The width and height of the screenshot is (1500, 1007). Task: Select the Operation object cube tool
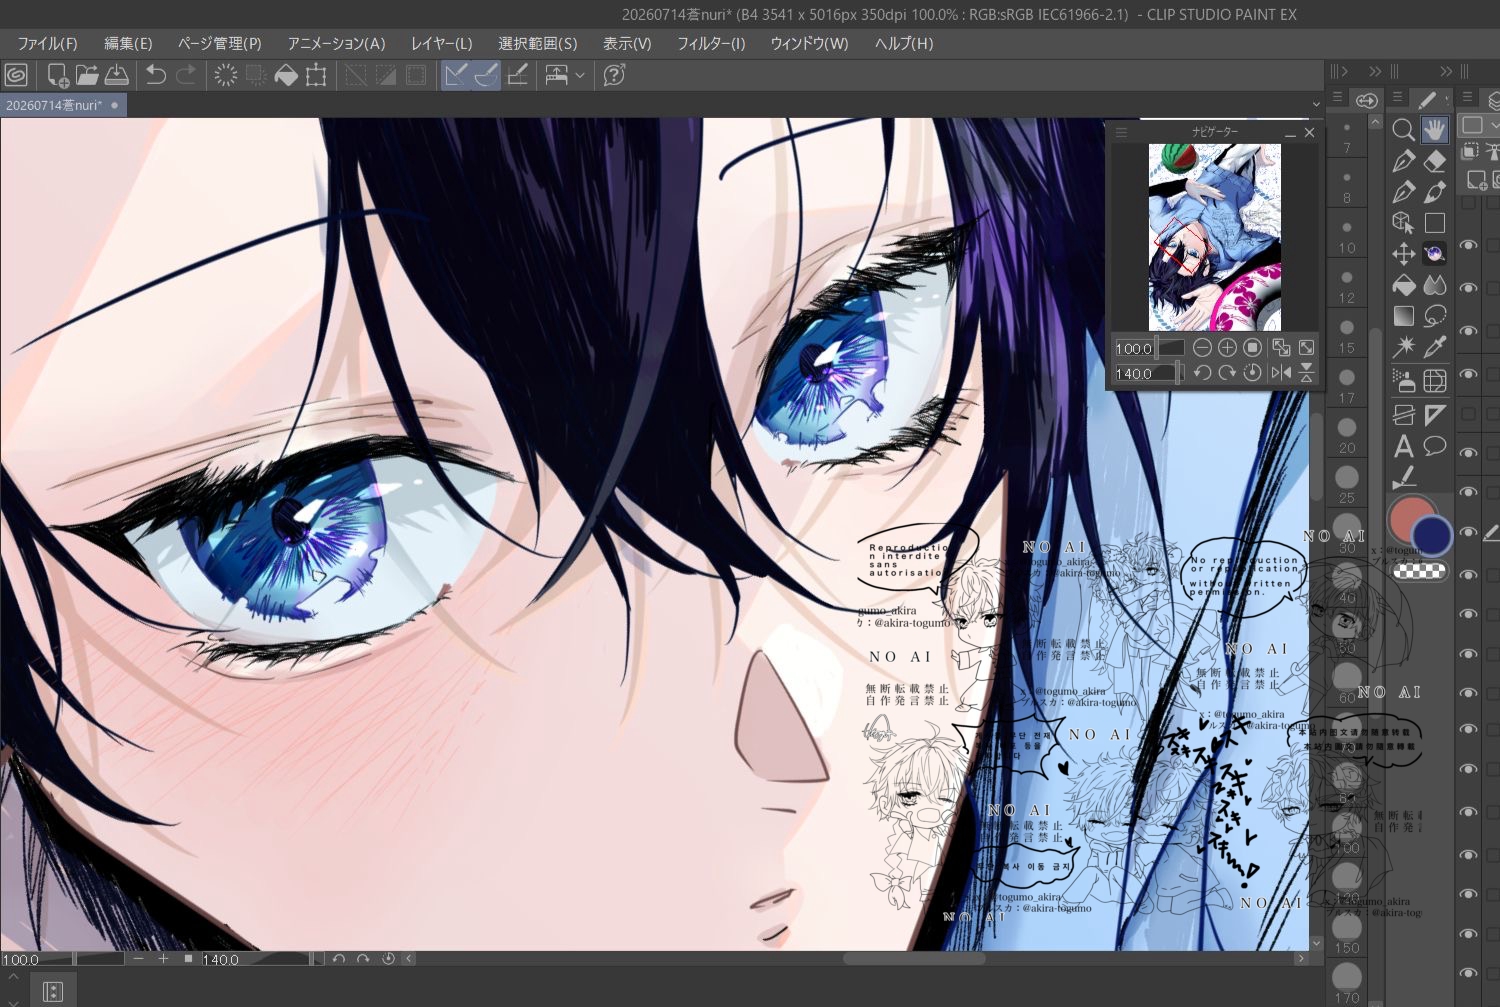[1403, 222]
